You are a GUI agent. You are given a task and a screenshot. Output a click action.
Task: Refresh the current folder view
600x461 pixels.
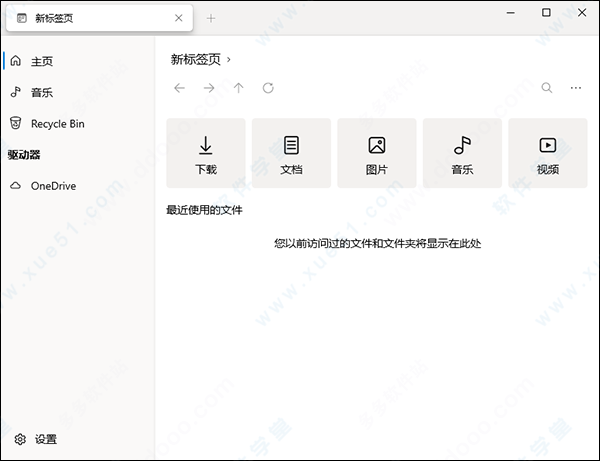268,88
